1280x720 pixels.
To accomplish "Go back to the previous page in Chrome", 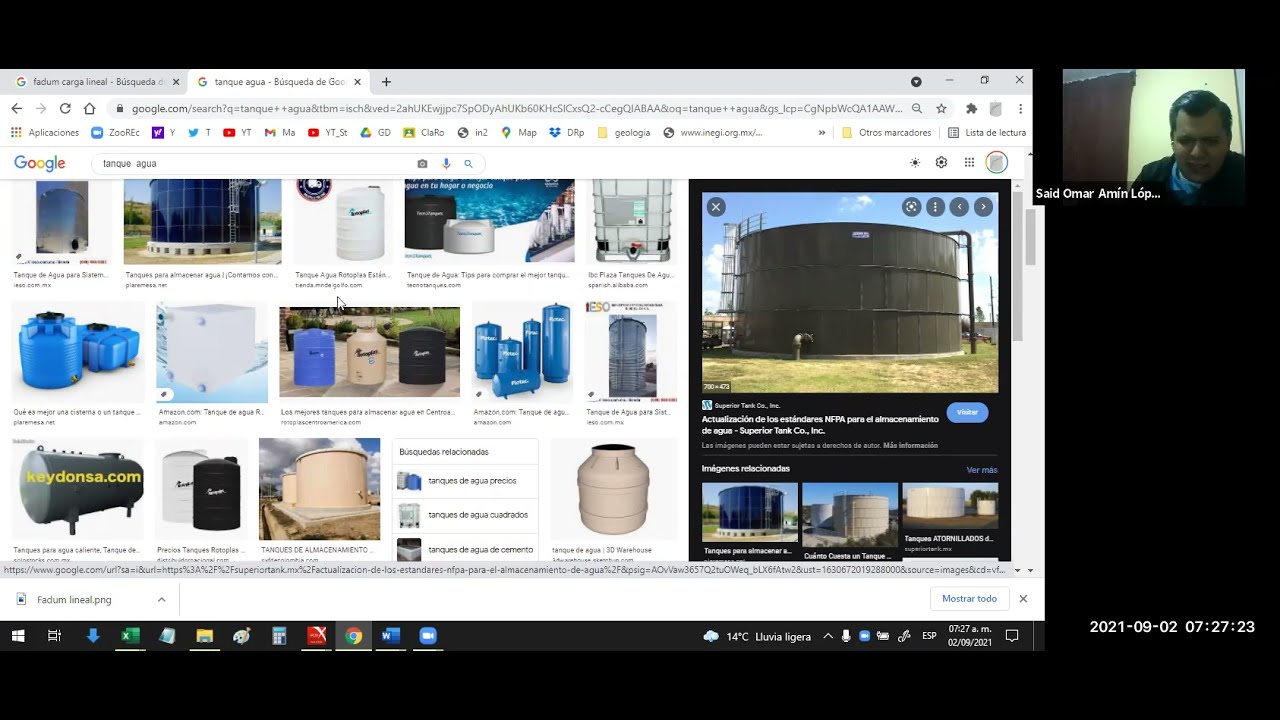I will (16, 108).
